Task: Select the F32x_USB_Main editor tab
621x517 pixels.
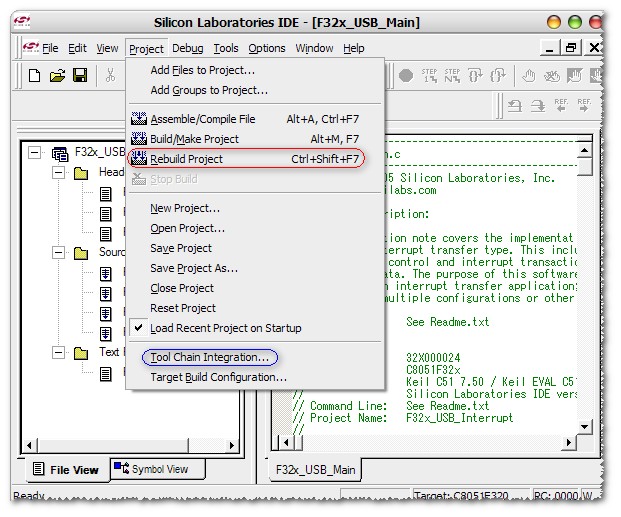Action: [315, 470]
